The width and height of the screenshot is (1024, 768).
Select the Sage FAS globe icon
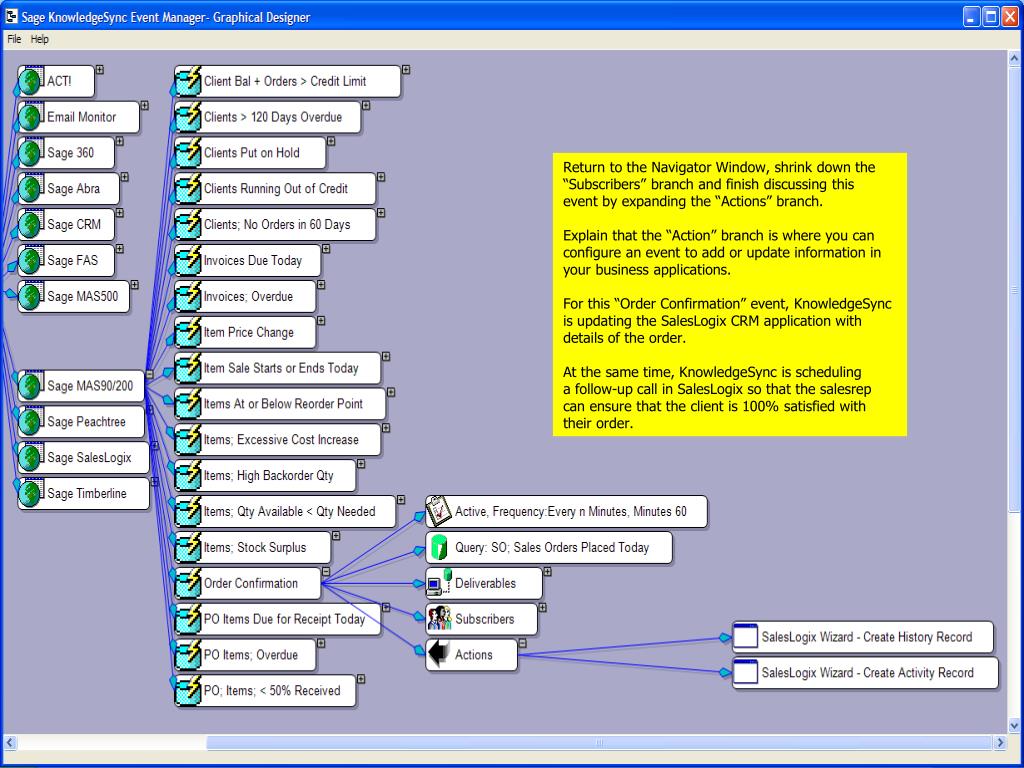31,261
